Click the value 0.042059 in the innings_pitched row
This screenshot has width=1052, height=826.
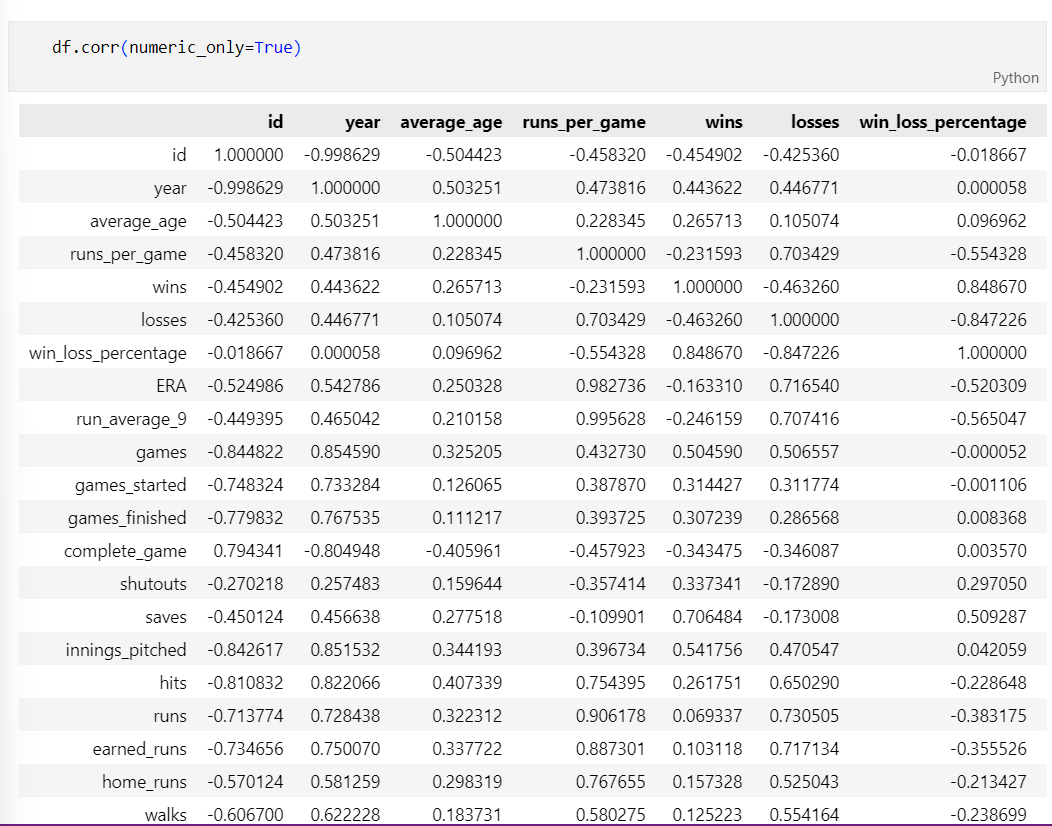click(x=991, y=650)
